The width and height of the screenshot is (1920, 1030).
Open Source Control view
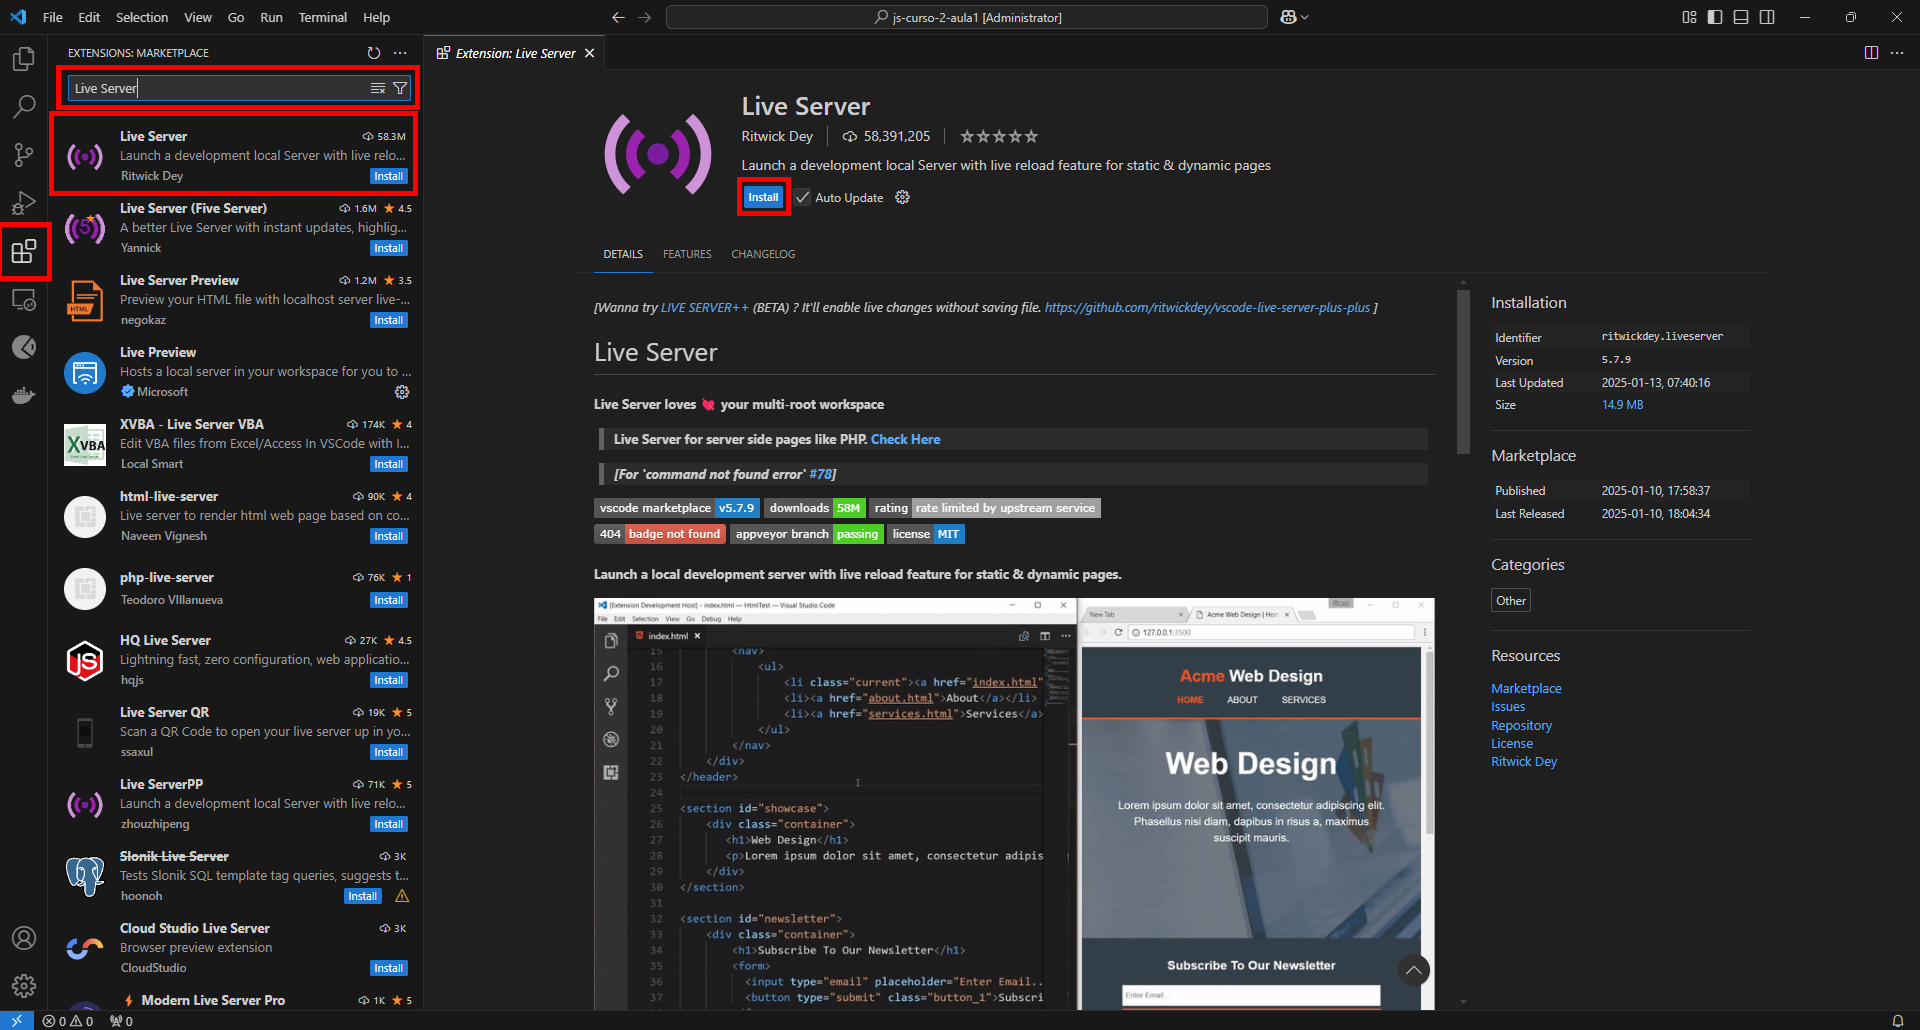click(x=24, y=154)
